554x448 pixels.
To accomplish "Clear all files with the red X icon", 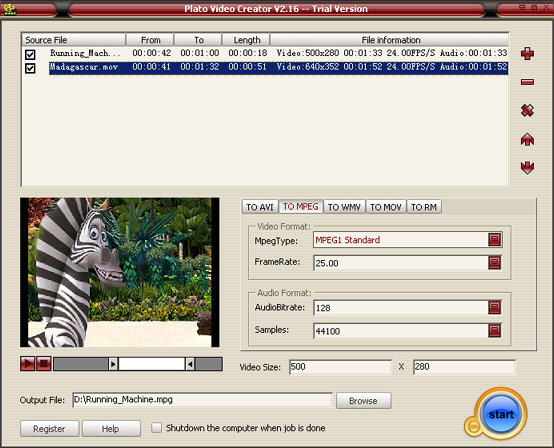I will (x=527, y=111).
